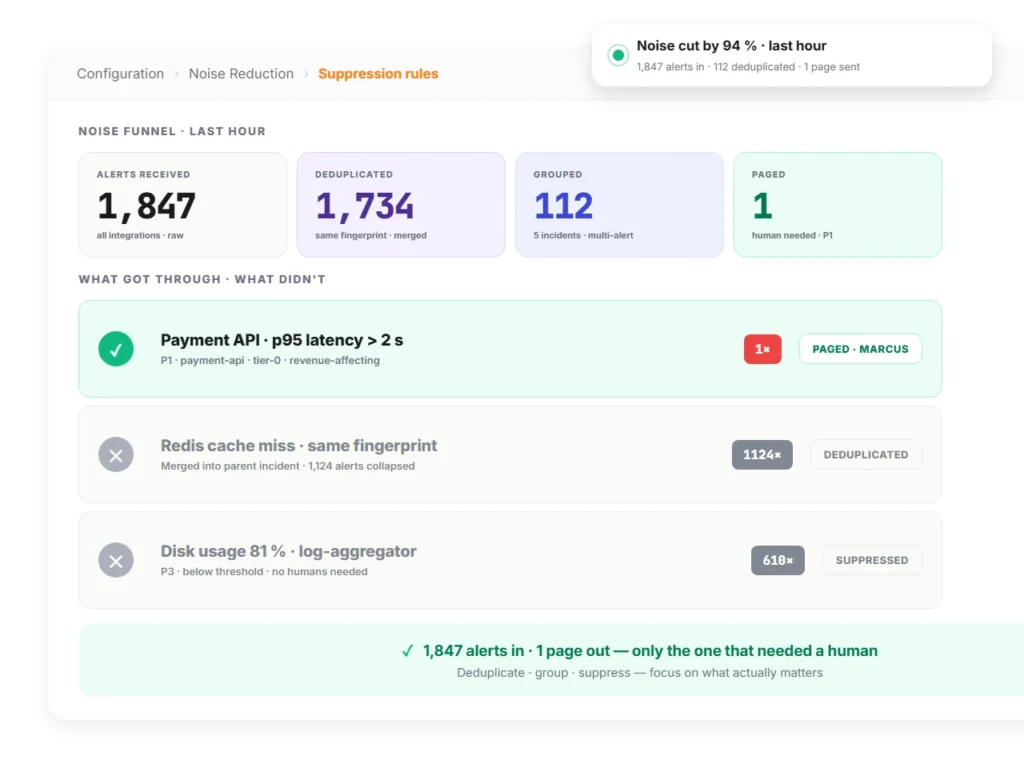Open the Configuration breadcrumb
Image resolution: width=1024 pixels, height=768 pixels.
pos(120,74)
